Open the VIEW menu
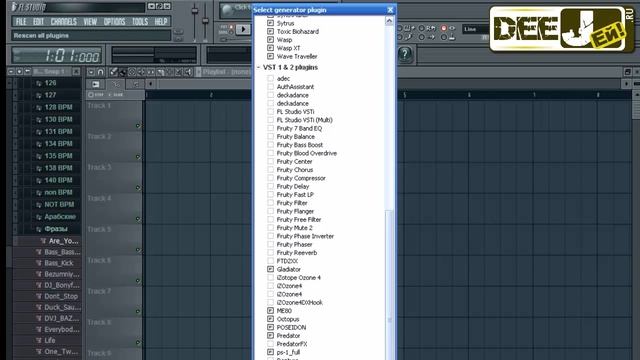Image resolution: width=640 pixels, height=360 pixels. pos(90,22)
